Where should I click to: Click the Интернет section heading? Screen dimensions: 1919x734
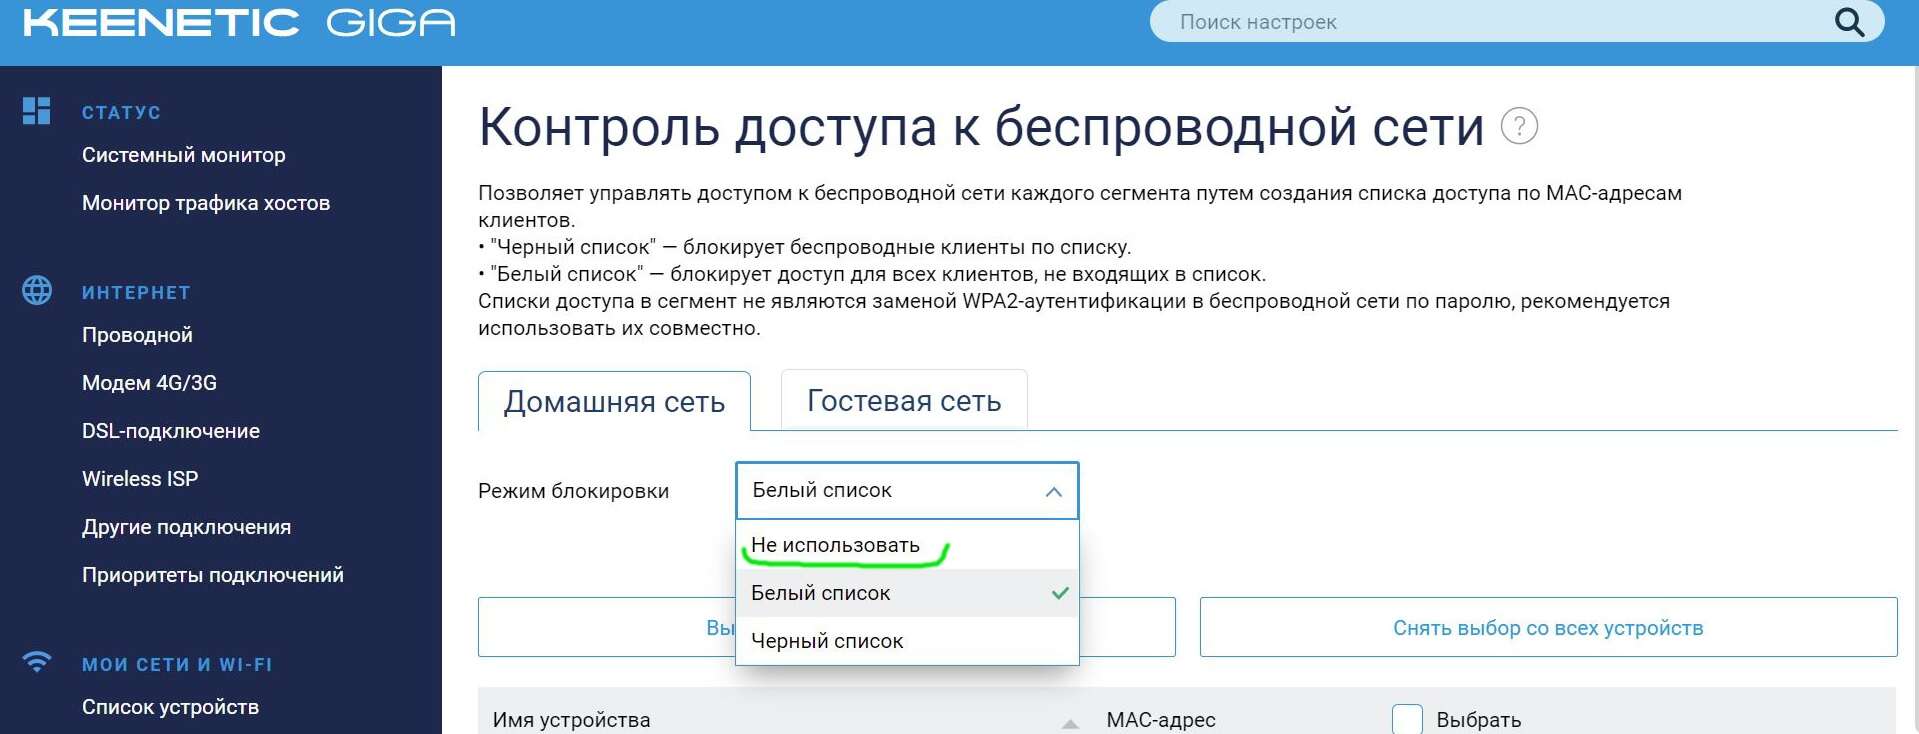coord(136,292)
